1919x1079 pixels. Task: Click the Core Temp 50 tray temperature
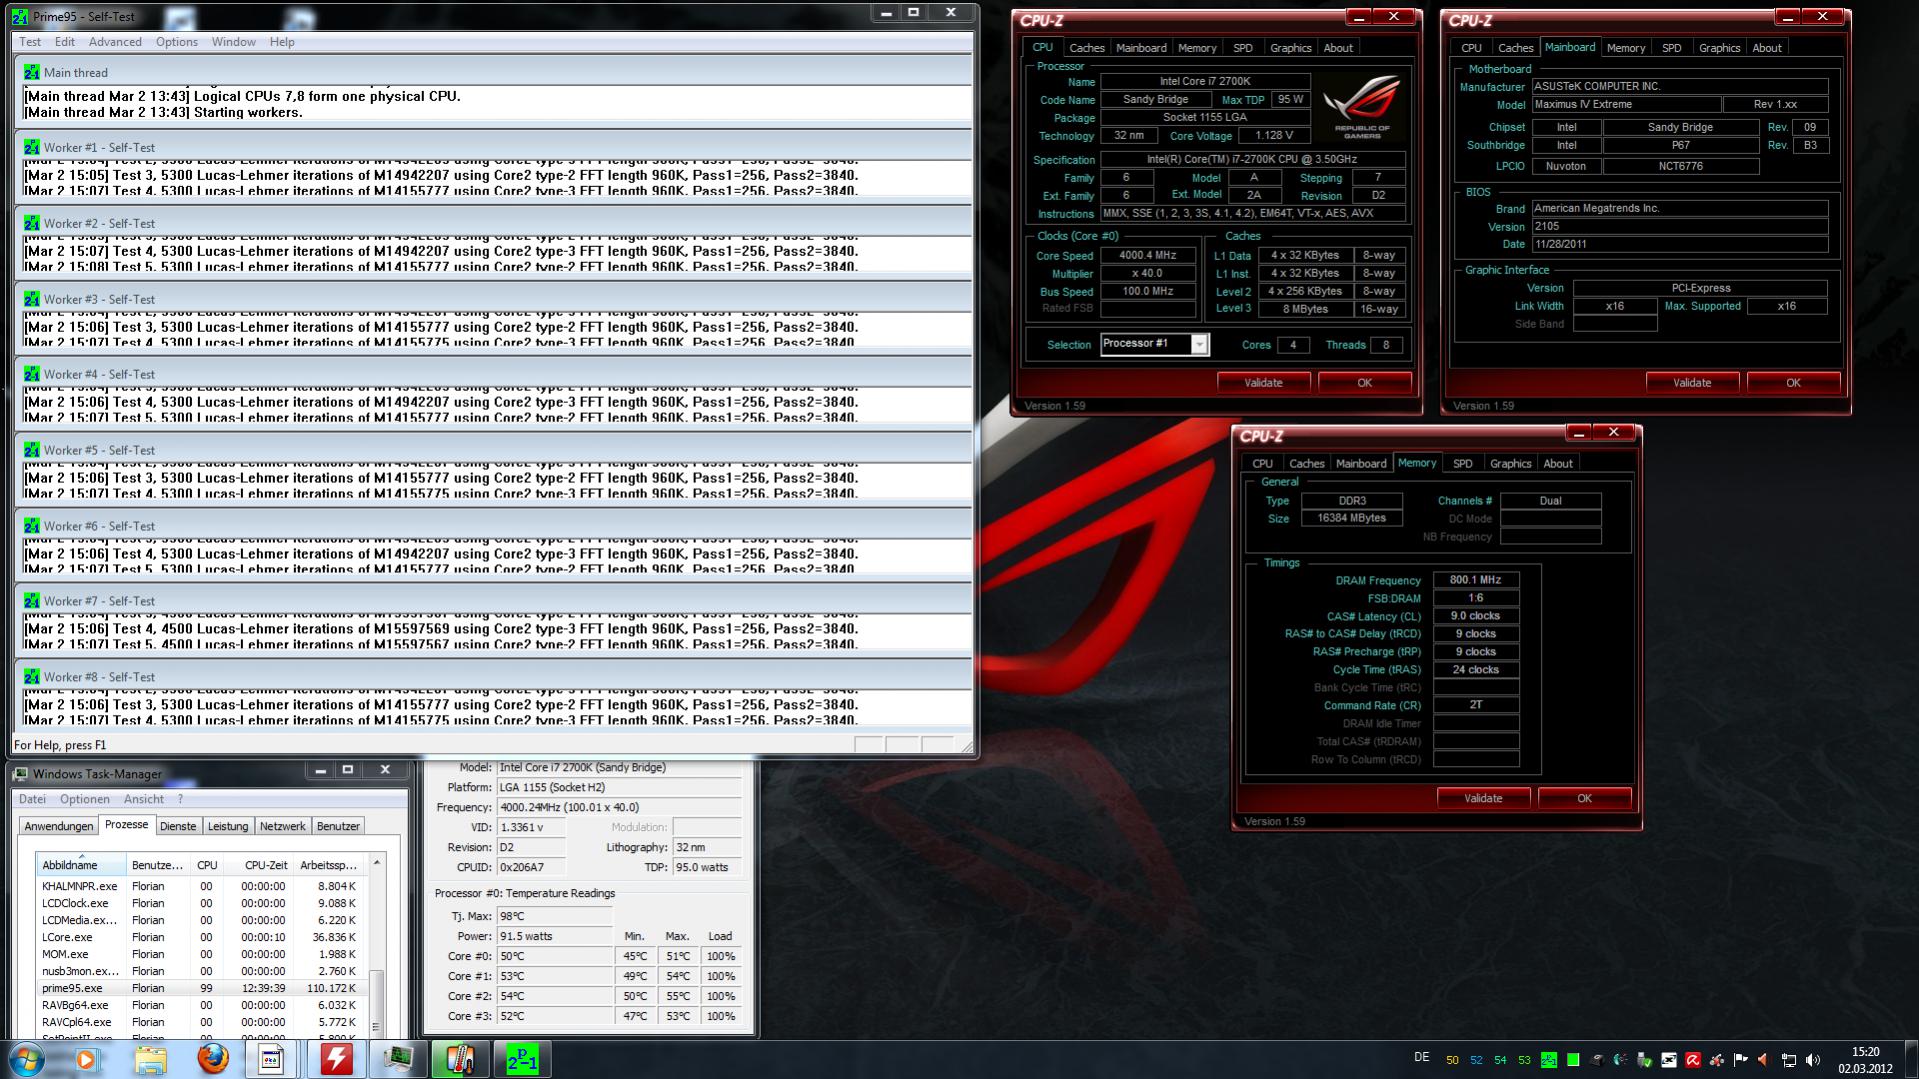1452,1060
